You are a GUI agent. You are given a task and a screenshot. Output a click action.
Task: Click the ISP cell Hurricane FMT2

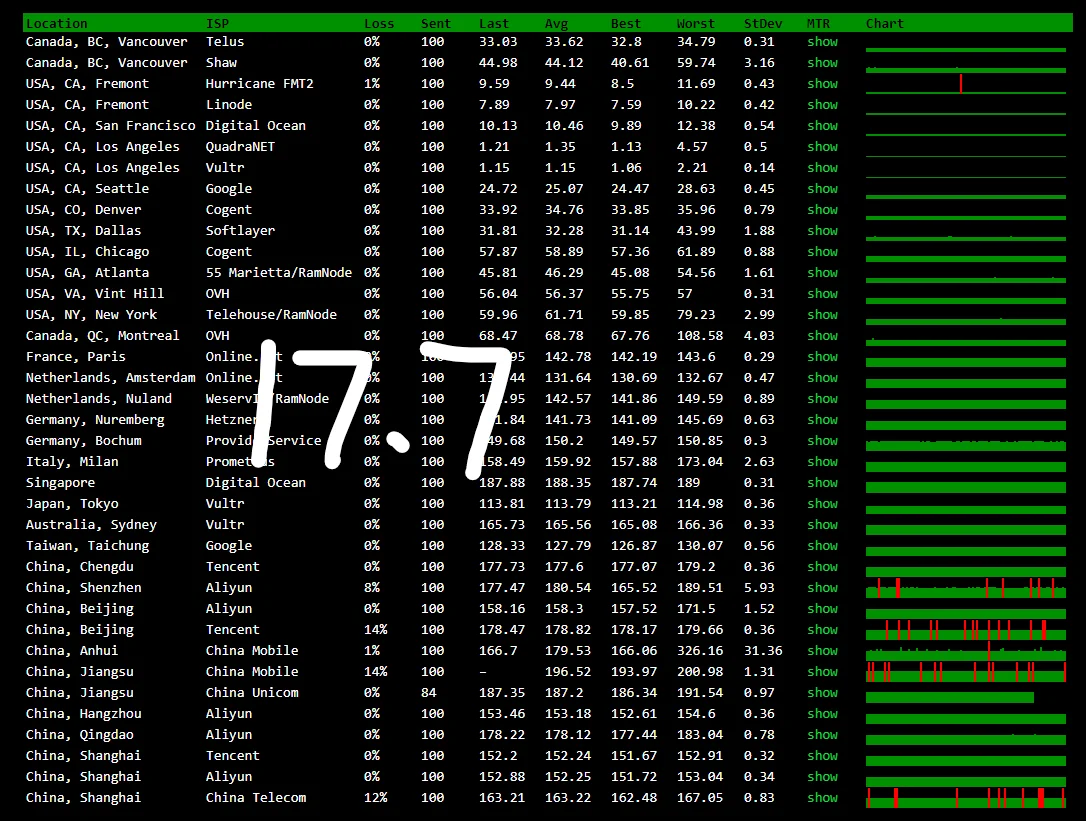point(260,83)
